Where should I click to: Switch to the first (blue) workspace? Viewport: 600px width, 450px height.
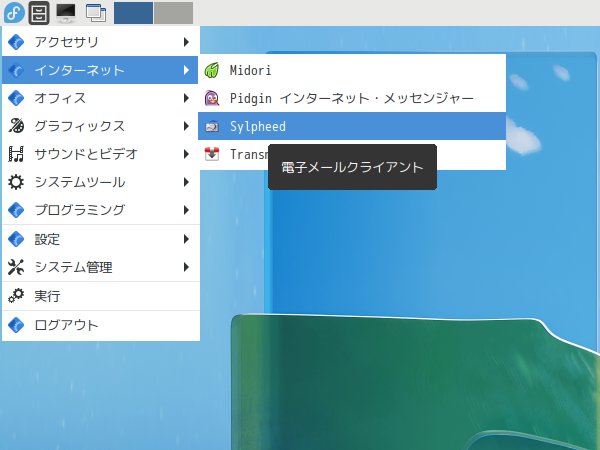[x=133, y=13]
